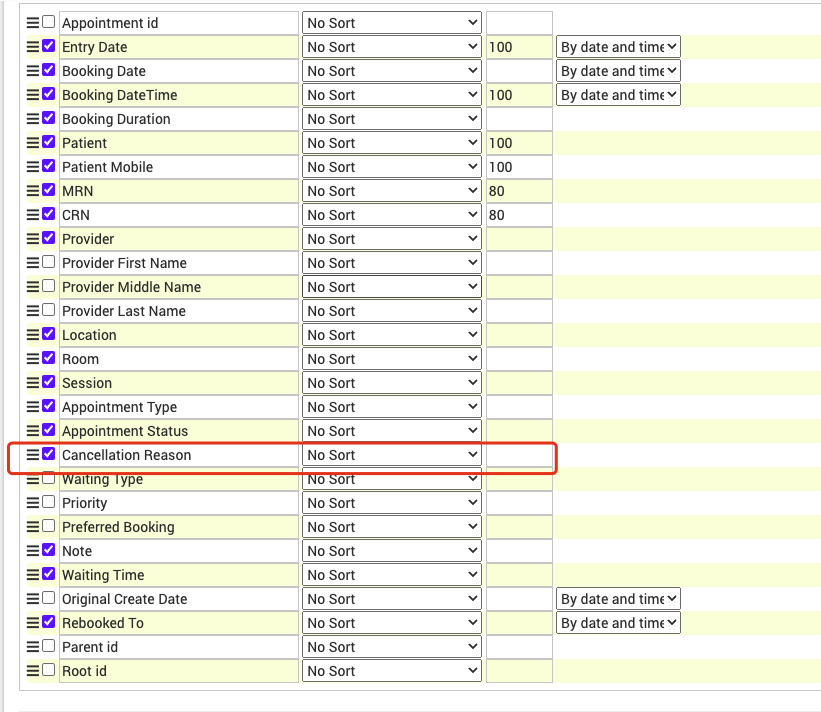Image resolution: width=821 pixels, height=712 pixels.
Task: Grab the drag handle for Appointment id row
Action: [x=33, y=23]
